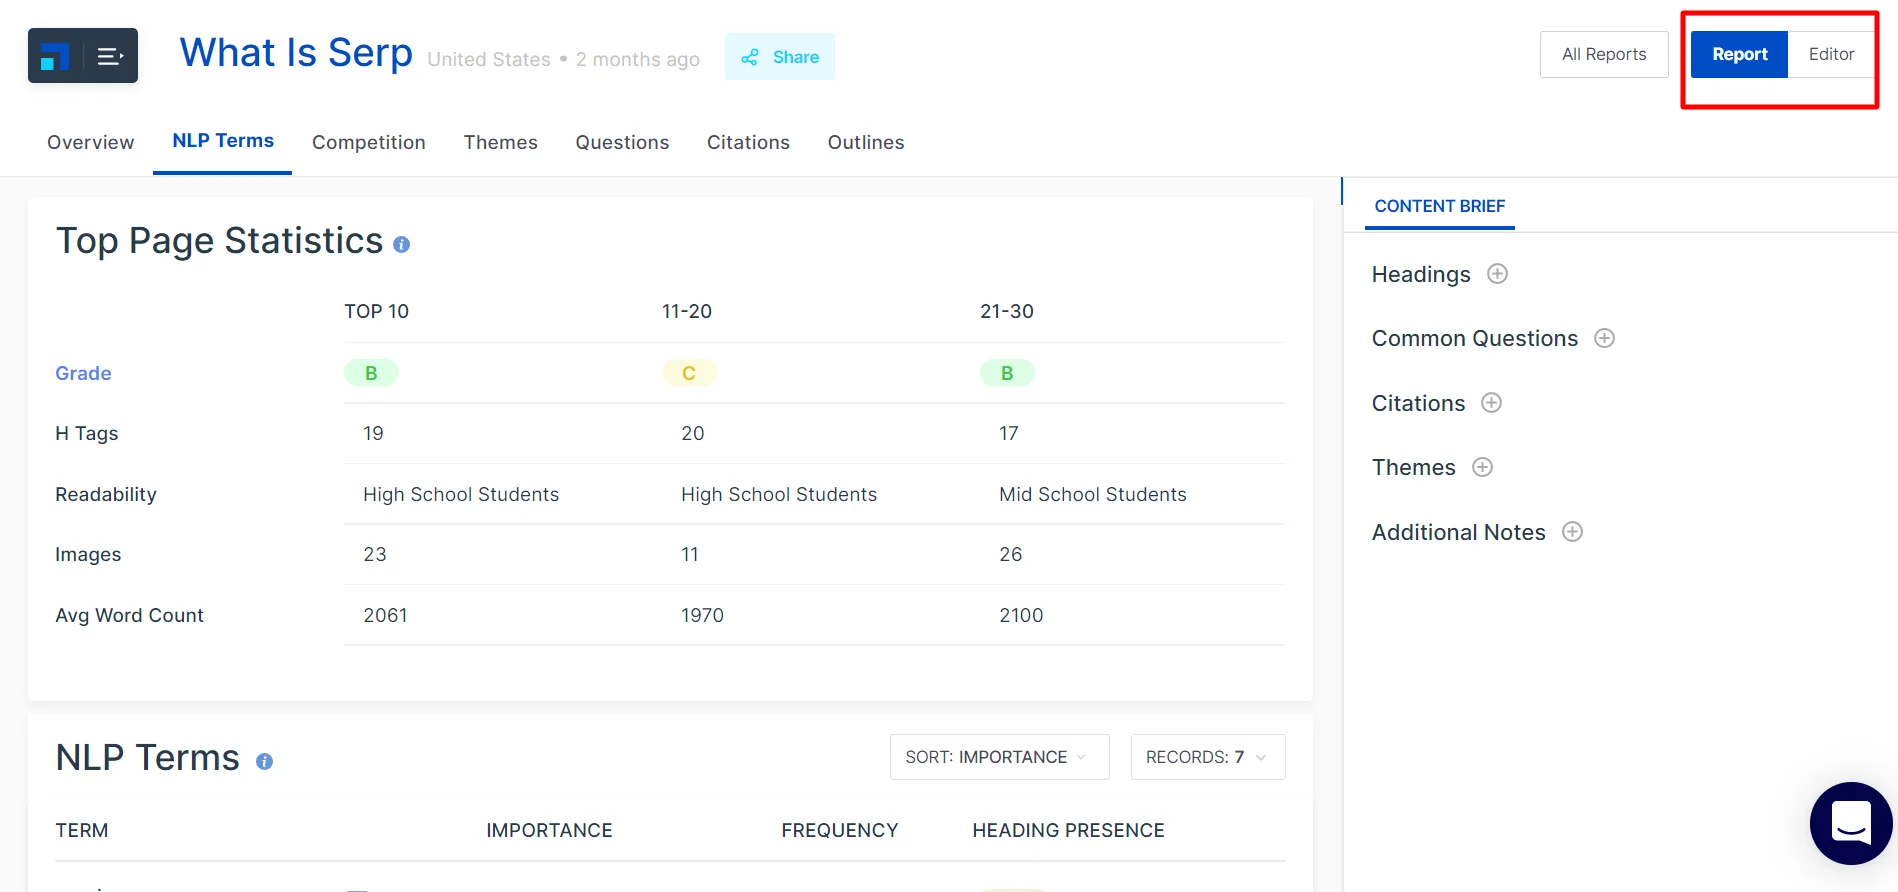Open All Reports
Image resolution: width=1898 pixels, height=892 pixels.
(x=1604, y=54)
